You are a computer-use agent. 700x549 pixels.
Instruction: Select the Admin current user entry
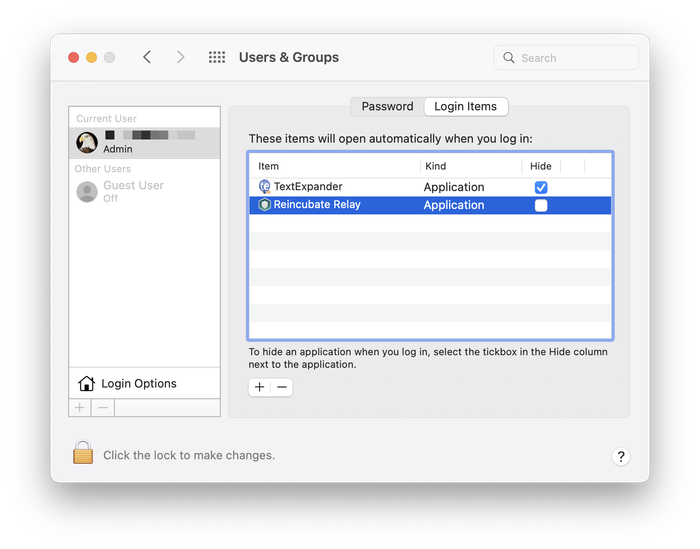pyautogui.click(x=144, y=143)
